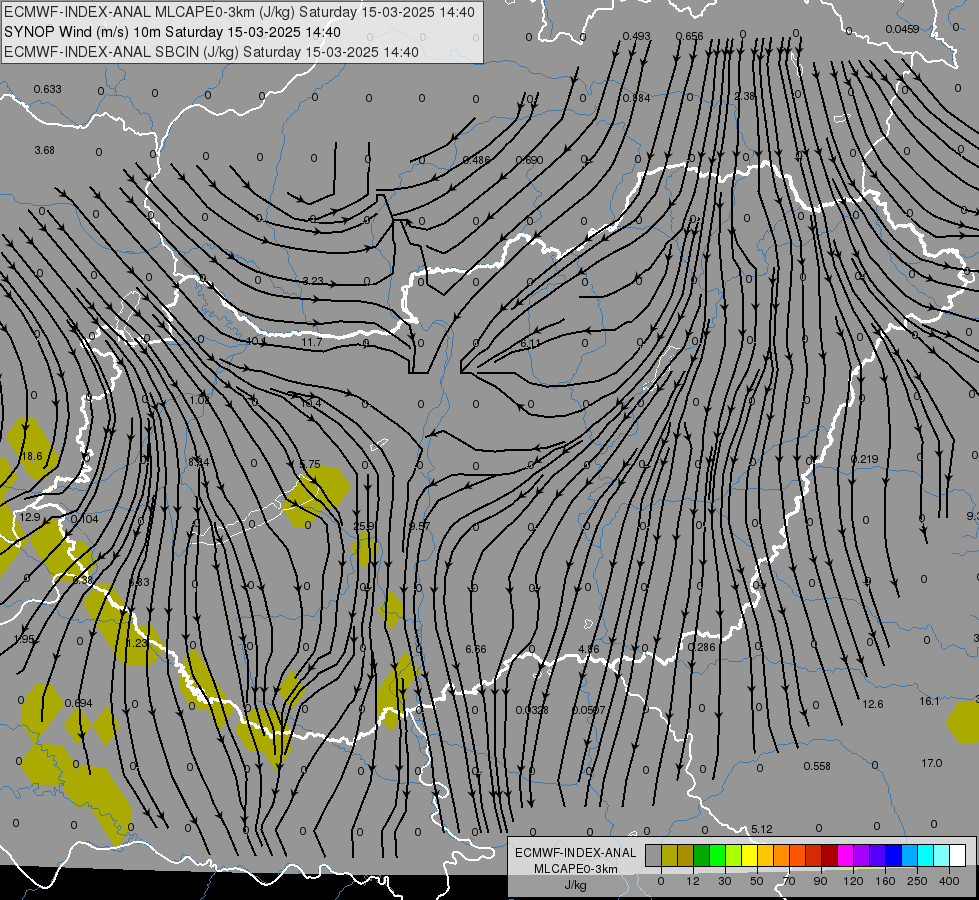Click the legend scale value 70

point(789,881)
